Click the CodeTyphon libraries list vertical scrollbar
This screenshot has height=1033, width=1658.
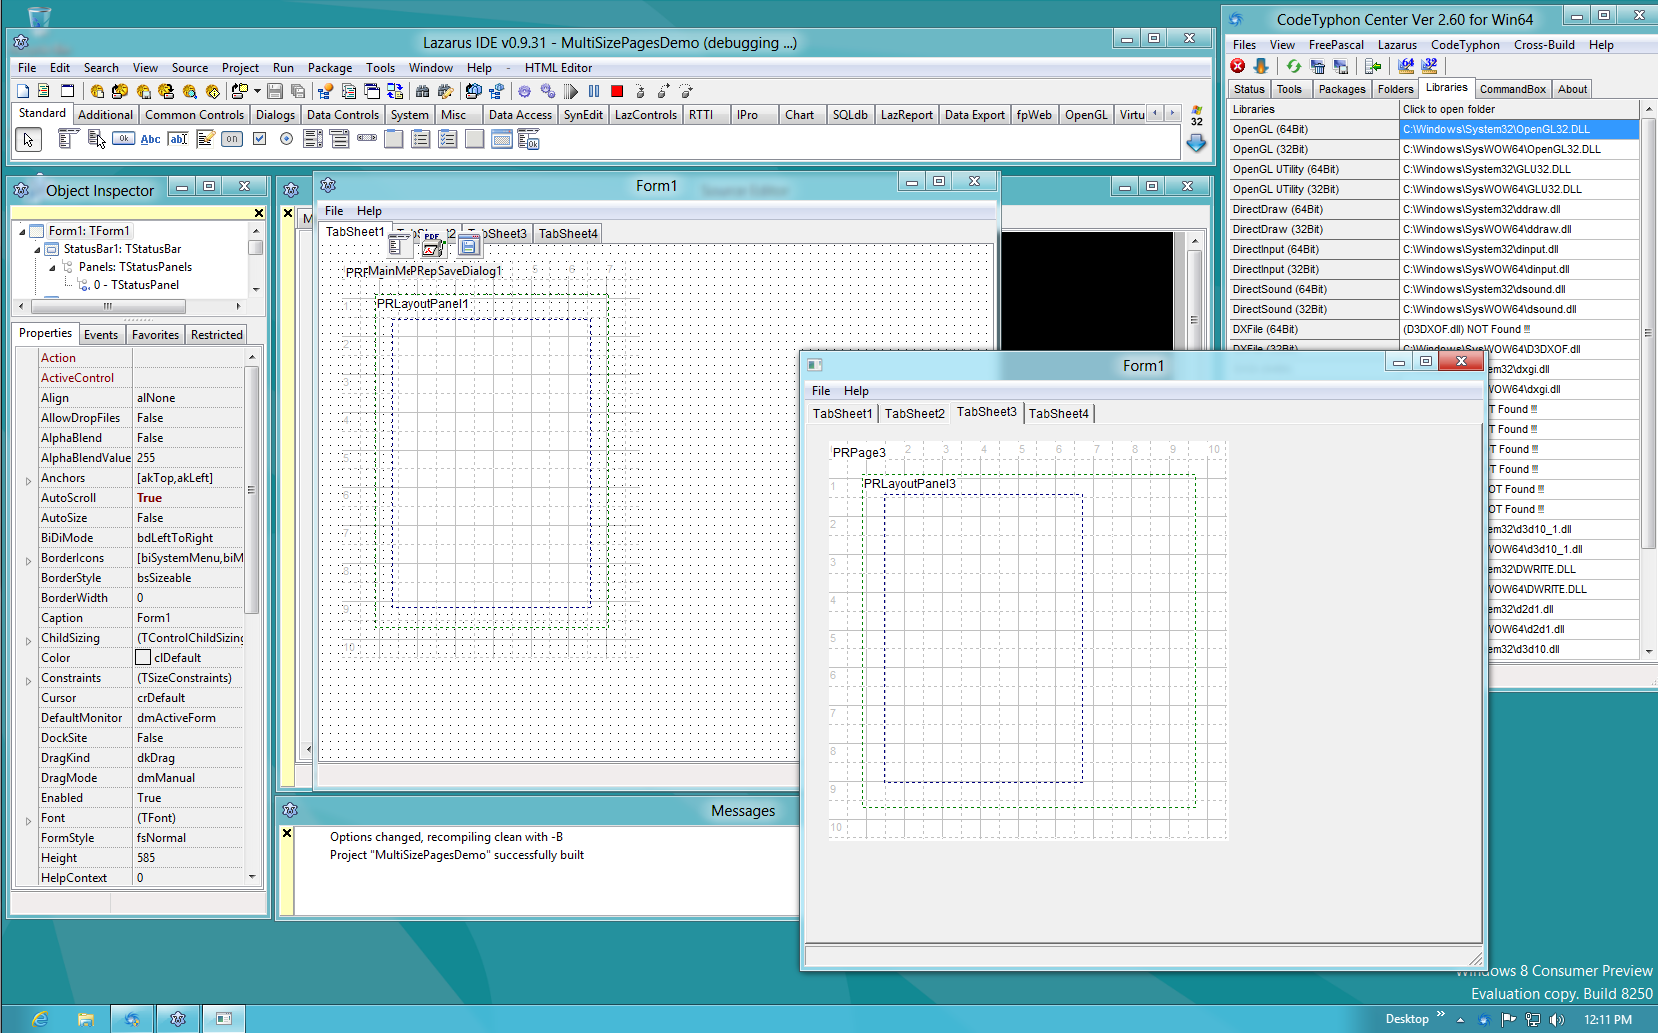click(x=1648, y=379)
